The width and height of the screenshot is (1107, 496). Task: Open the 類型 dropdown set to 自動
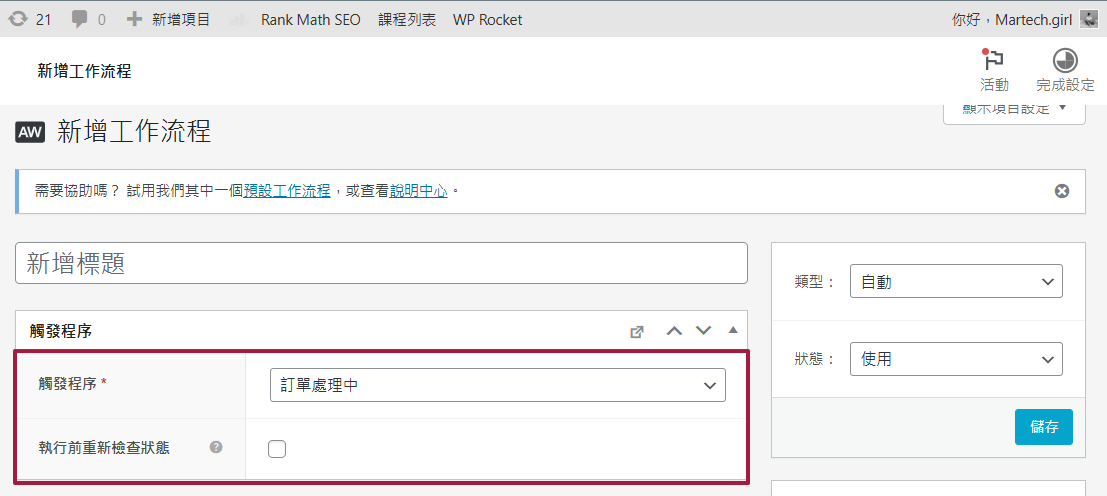click(955, 282)
